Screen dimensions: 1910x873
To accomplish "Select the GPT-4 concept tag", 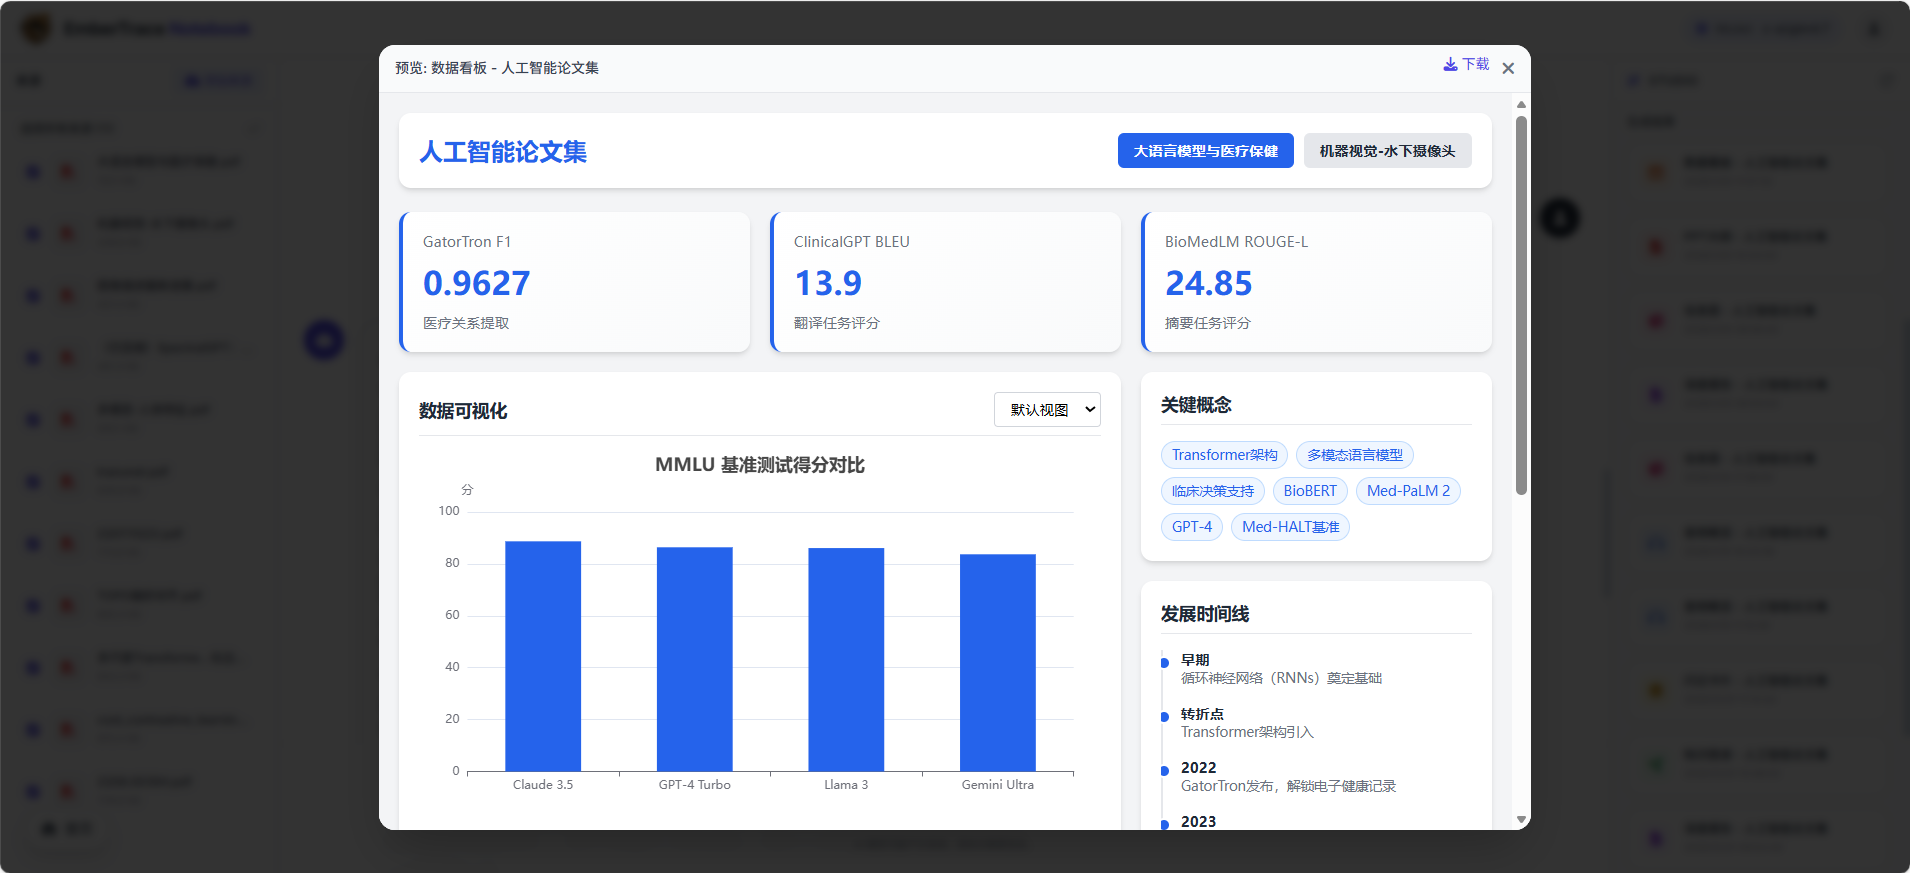I will tap(1192, 527).
